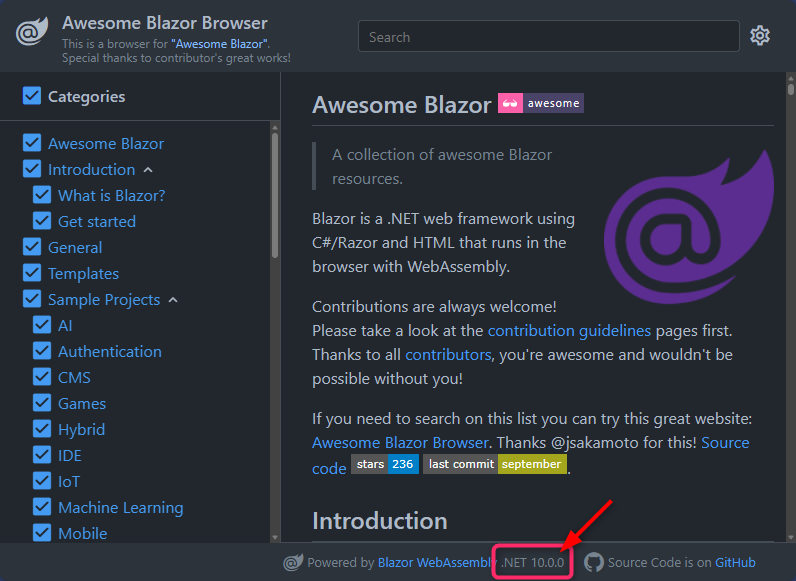Select the CMS category label
The height and width of the screenshot is (581, 796).
(x=74, y=378)
